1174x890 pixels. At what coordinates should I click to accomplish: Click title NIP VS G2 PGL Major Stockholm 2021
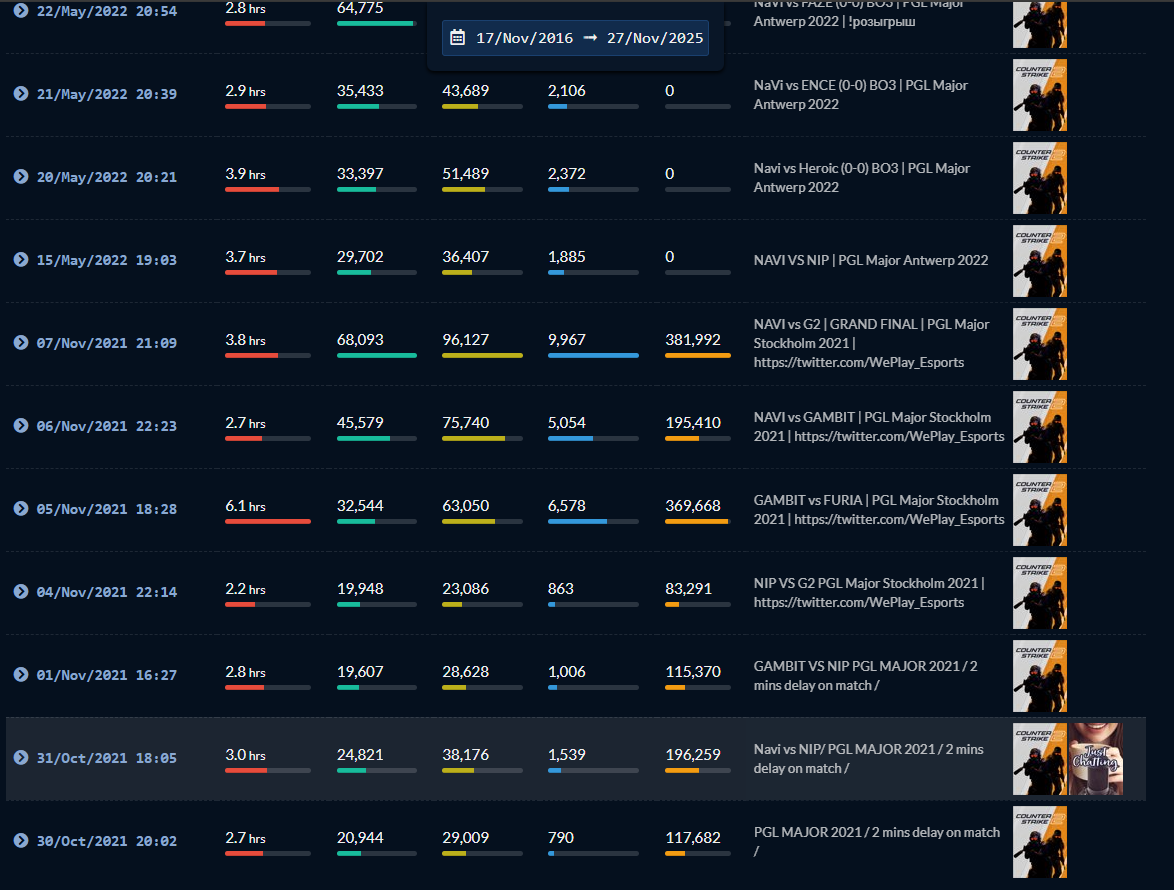click(x=869, y=593)
